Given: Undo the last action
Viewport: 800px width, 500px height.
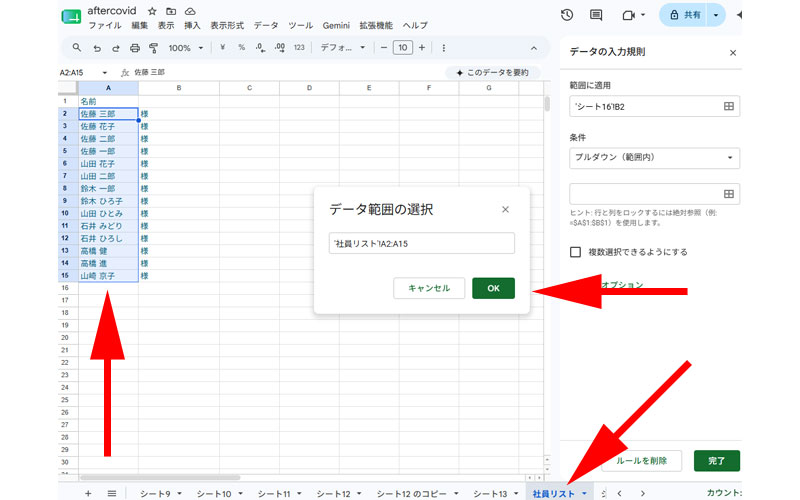Looking at the screenshot, I should 97,48.
